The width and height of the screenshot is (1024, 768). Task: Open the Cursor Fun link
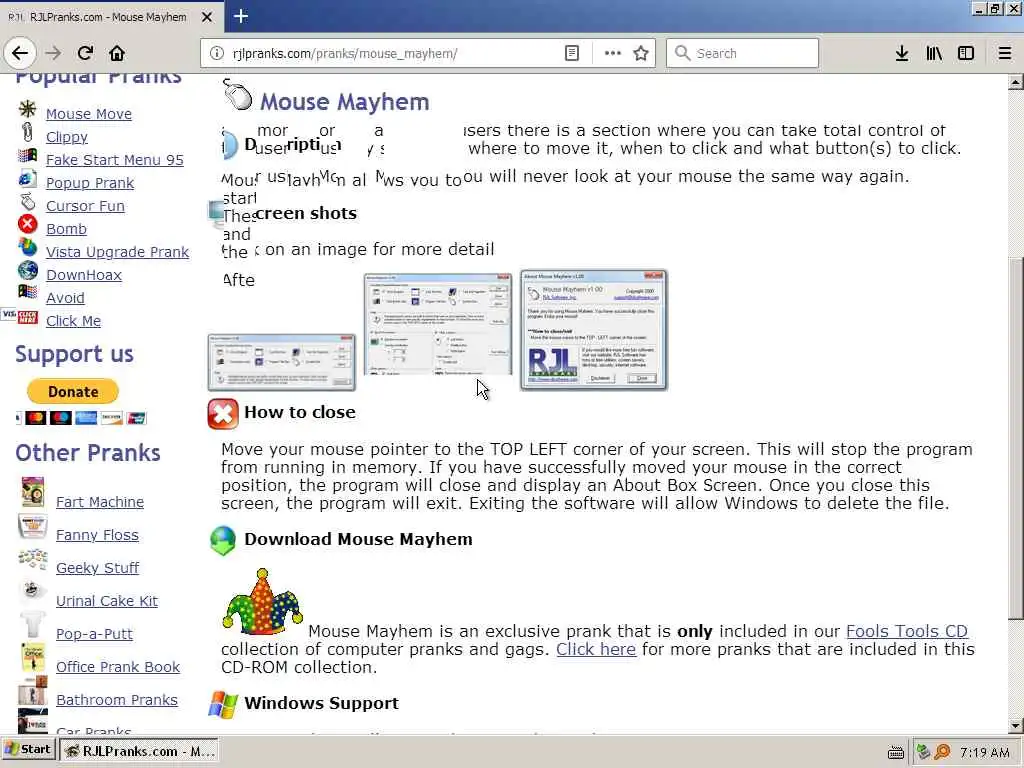(85, 206)
